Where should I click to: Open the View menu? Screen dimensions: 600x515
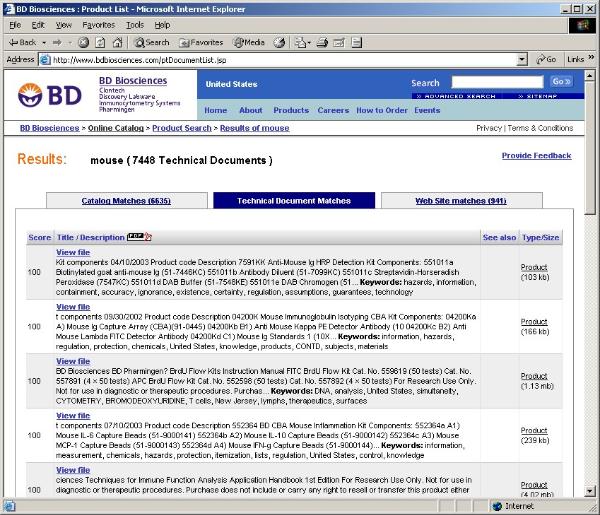point(64,25)
